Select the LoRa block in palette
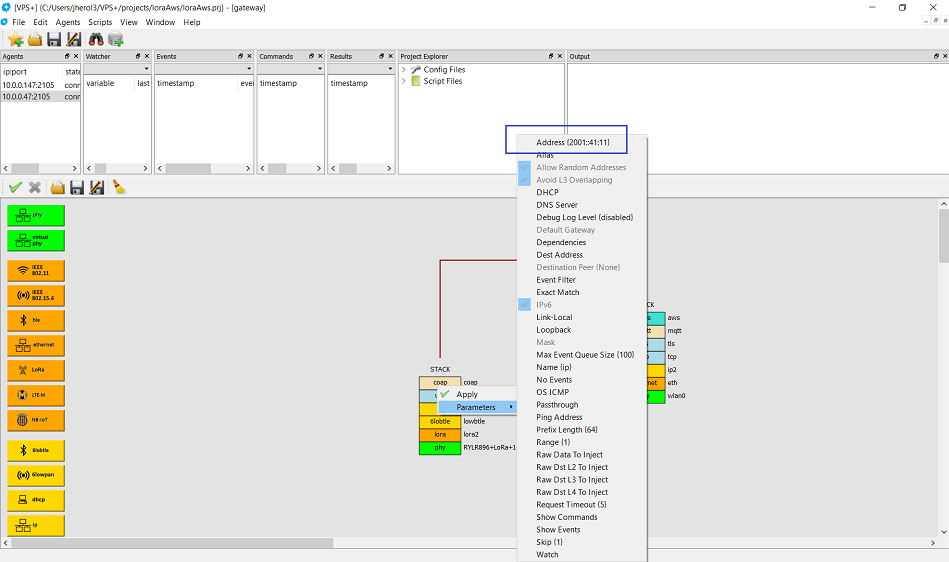The width and height of the screenshot is (949, 562). 36,370
